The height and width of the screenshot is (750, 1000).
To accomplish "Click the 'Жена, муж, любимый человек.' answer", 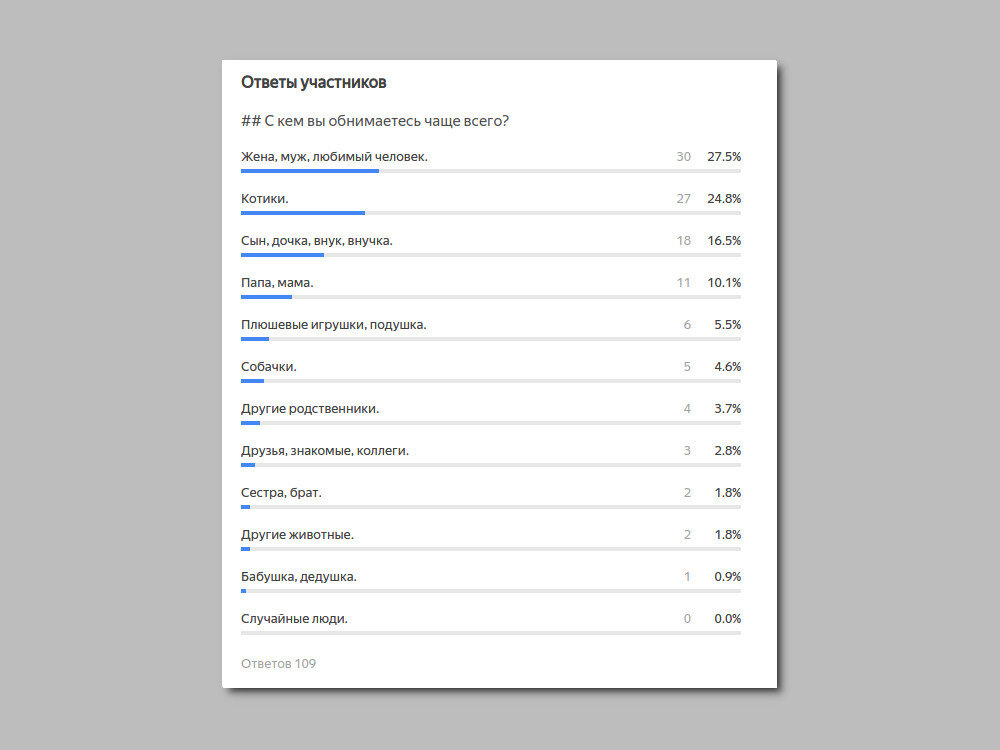I will (334, 157).
